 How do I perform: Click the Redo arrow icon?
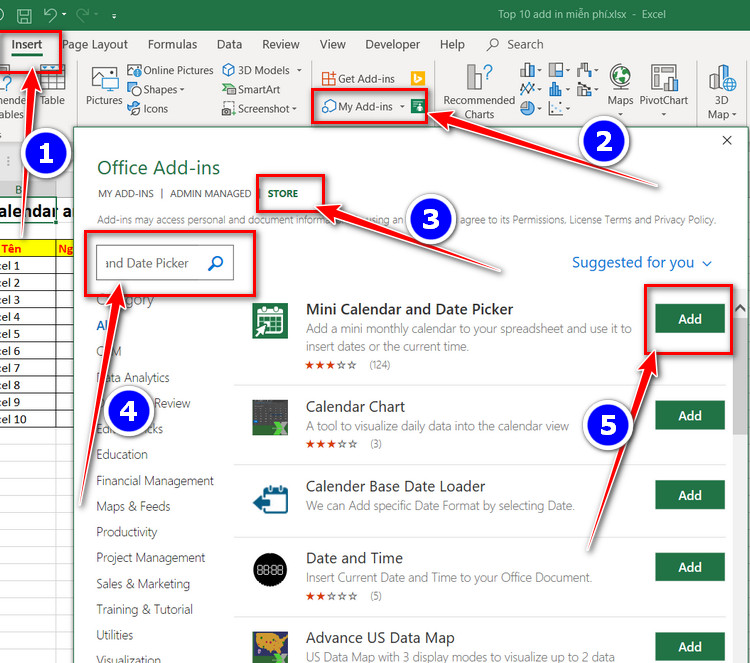click(82, 15)
